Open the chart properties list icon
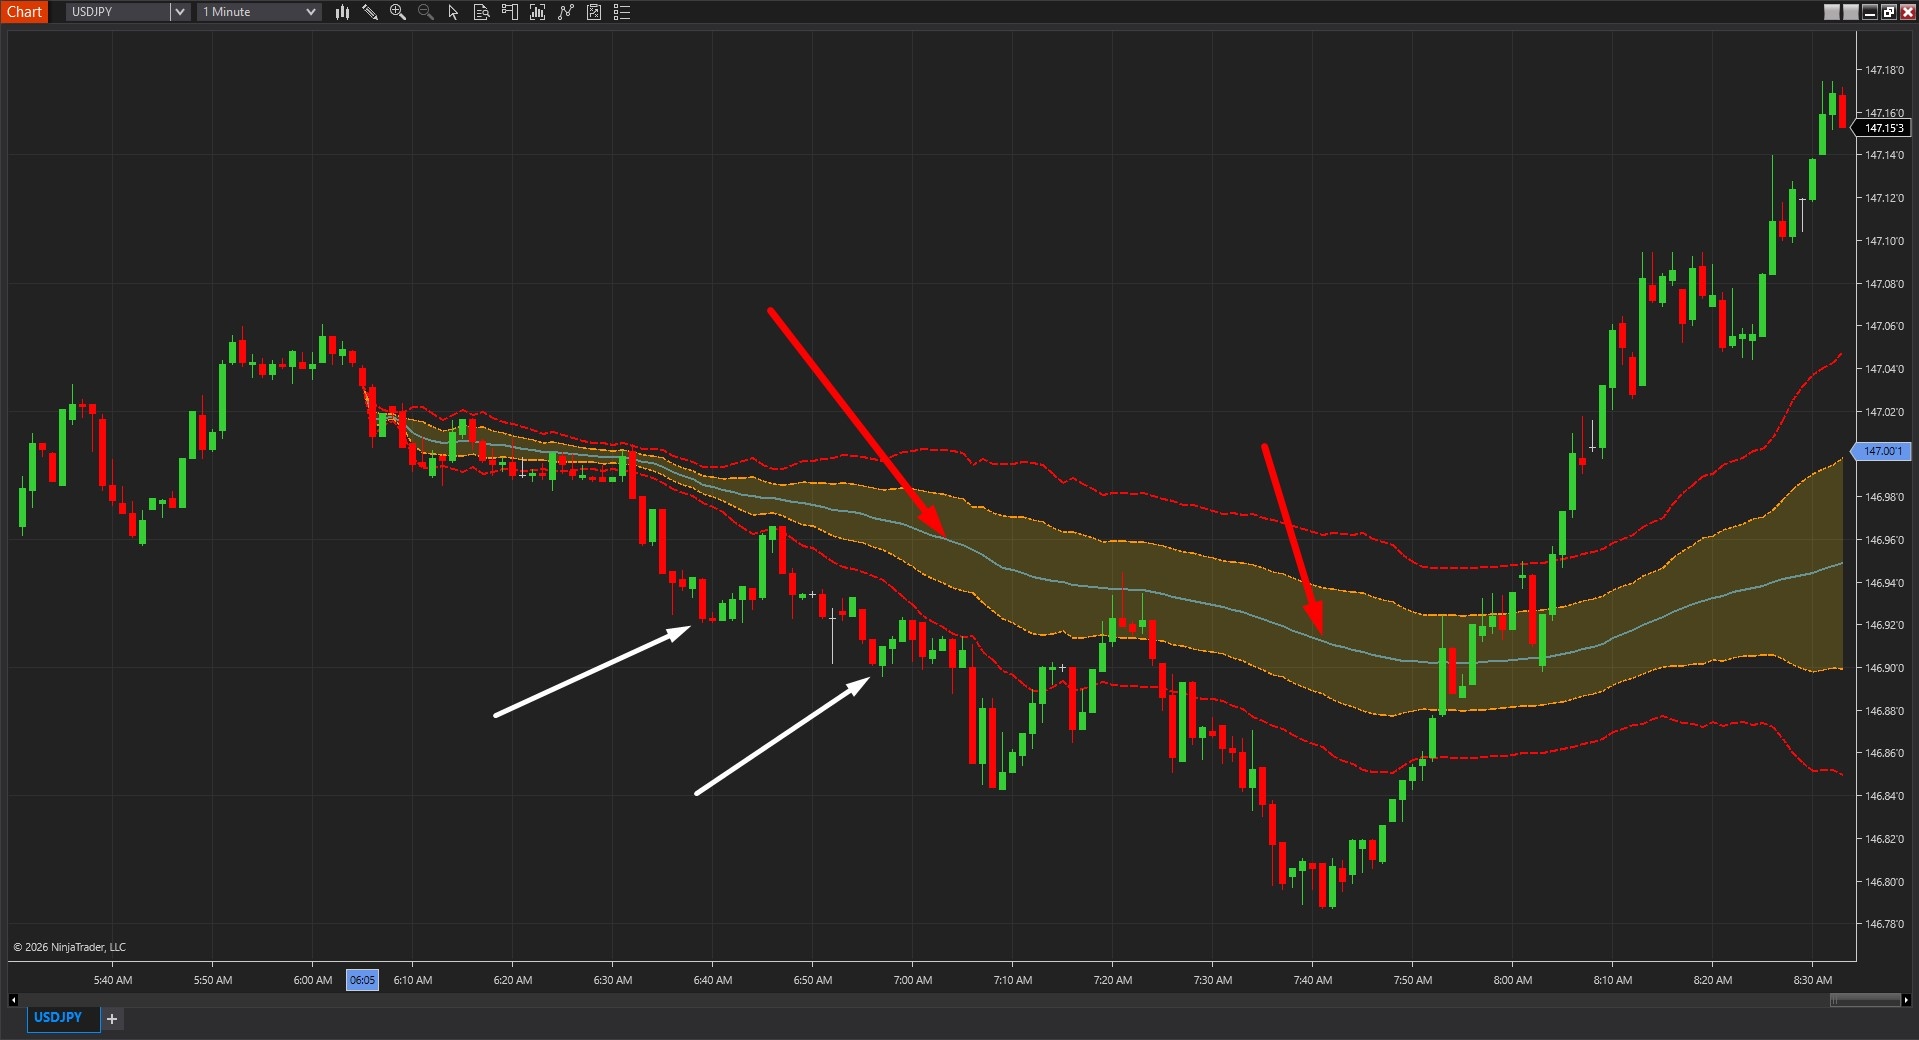 (x=622, y=12)
